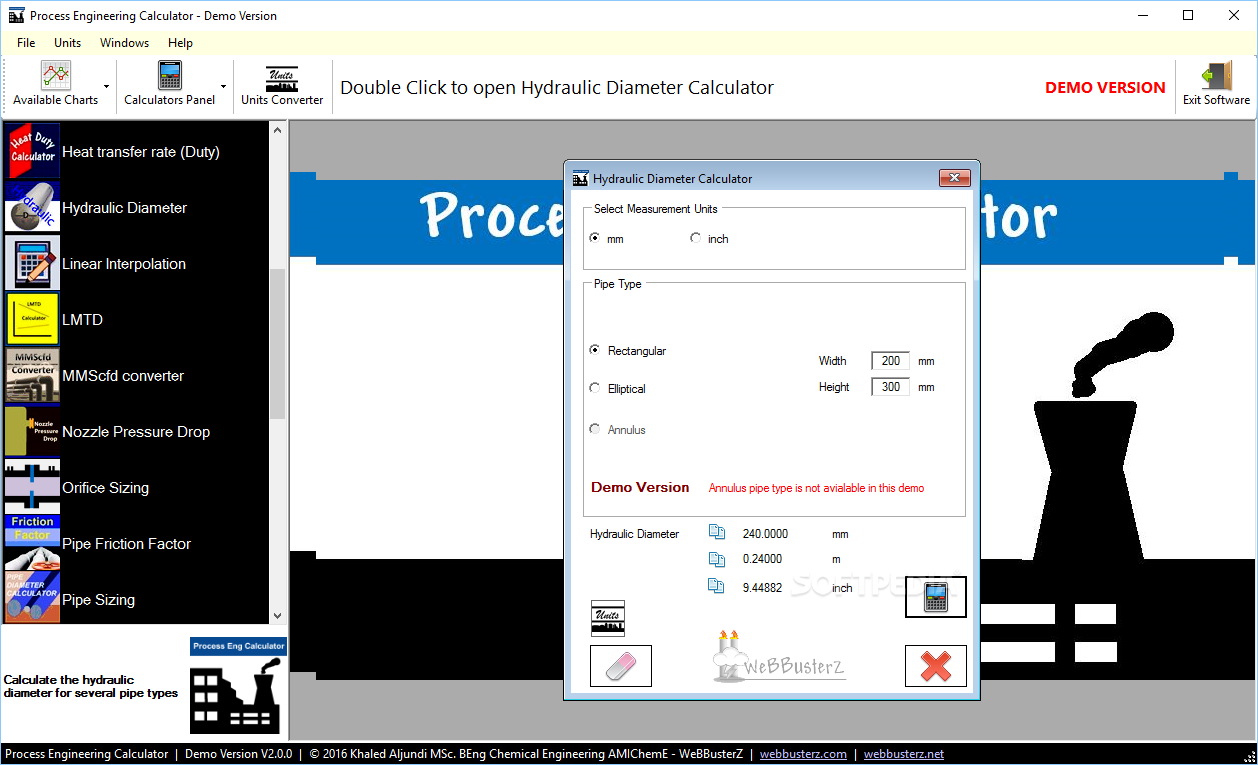Image resolution: width=1258 pixels, height=765 pixels.
Task: Expand the Available Charts dropdown arrow
Action: pos(107,87)
